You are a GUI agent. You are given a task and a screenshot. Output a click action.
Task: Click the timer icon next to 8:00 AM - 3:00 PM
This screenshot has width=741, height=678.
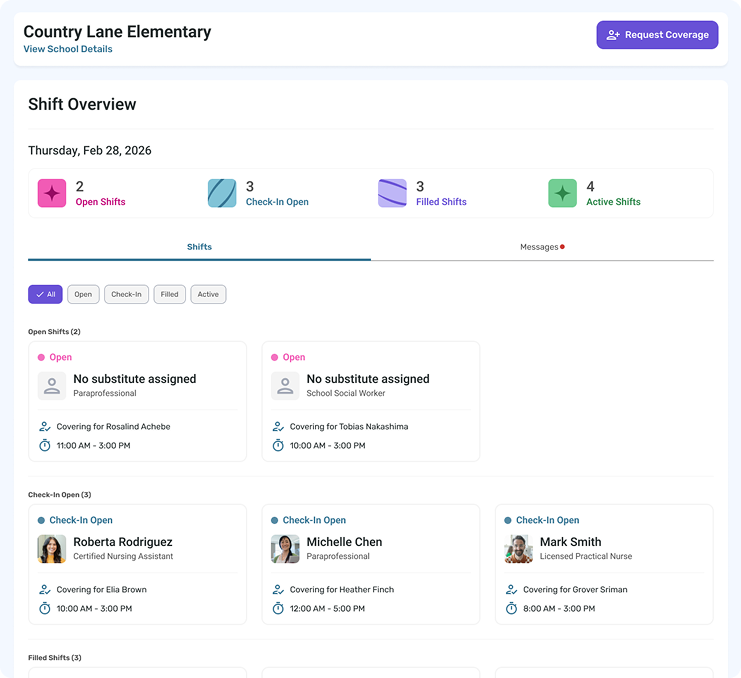511,608
